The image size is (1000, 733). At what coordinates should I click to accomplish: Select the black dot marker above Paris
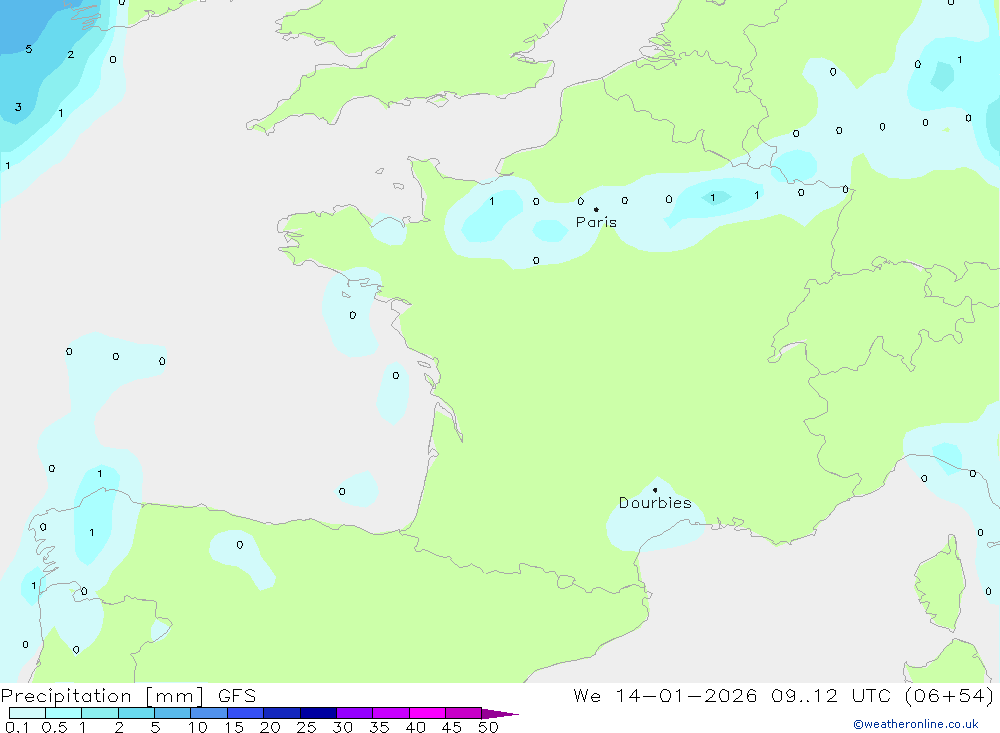tap(596, 209)
